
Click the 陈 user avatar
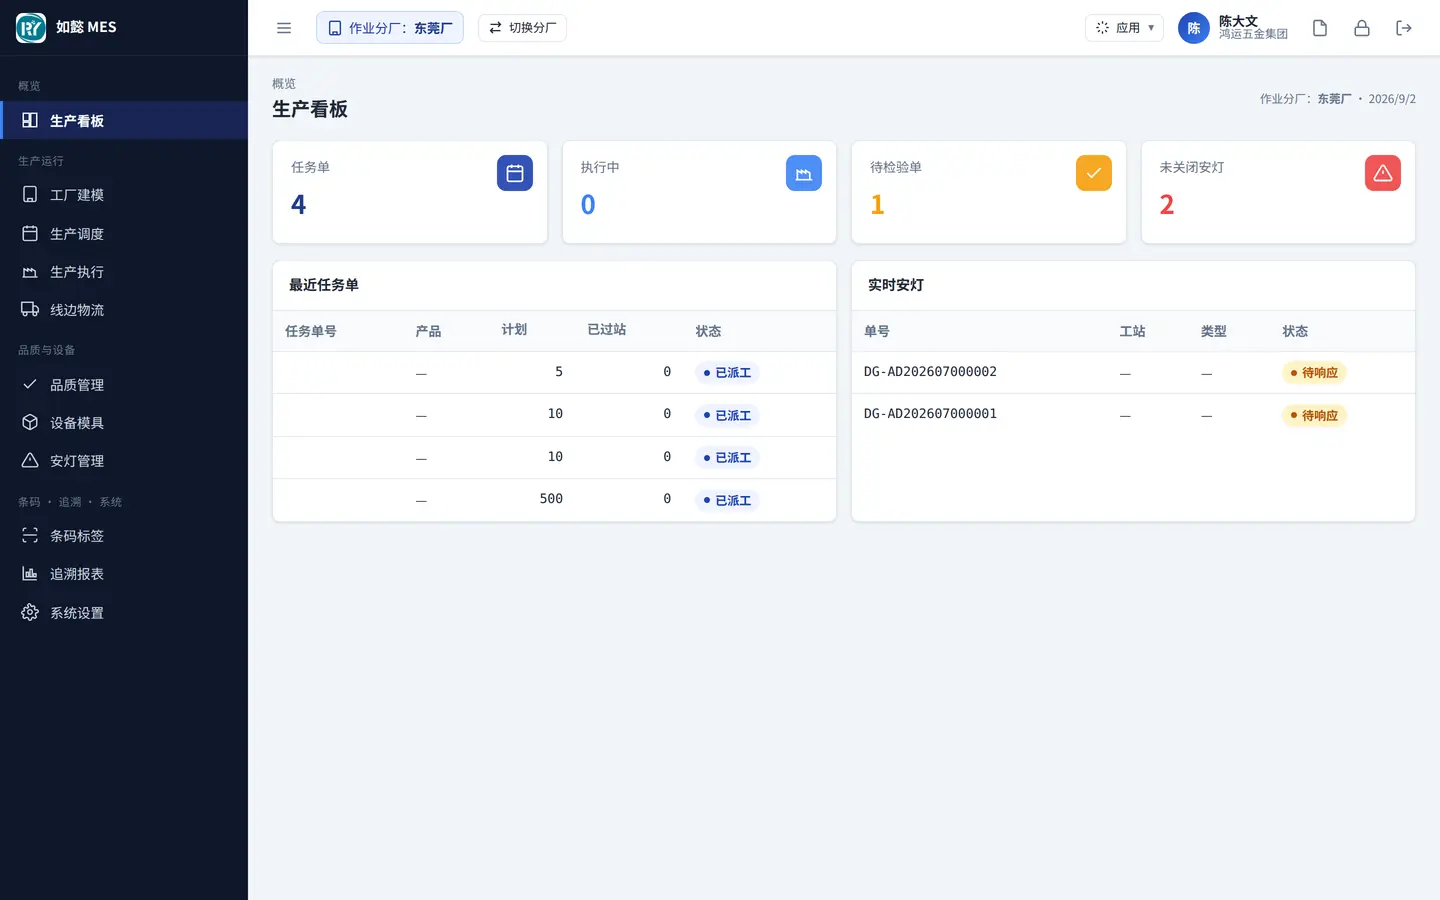coord(1194,28)
